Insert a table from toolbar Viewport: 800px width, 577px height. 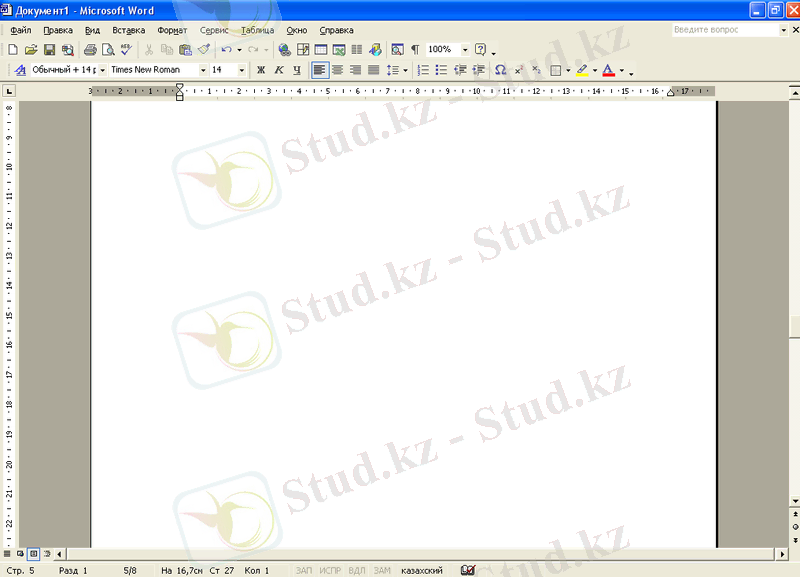pyautogui.click(x=321, y=49)
